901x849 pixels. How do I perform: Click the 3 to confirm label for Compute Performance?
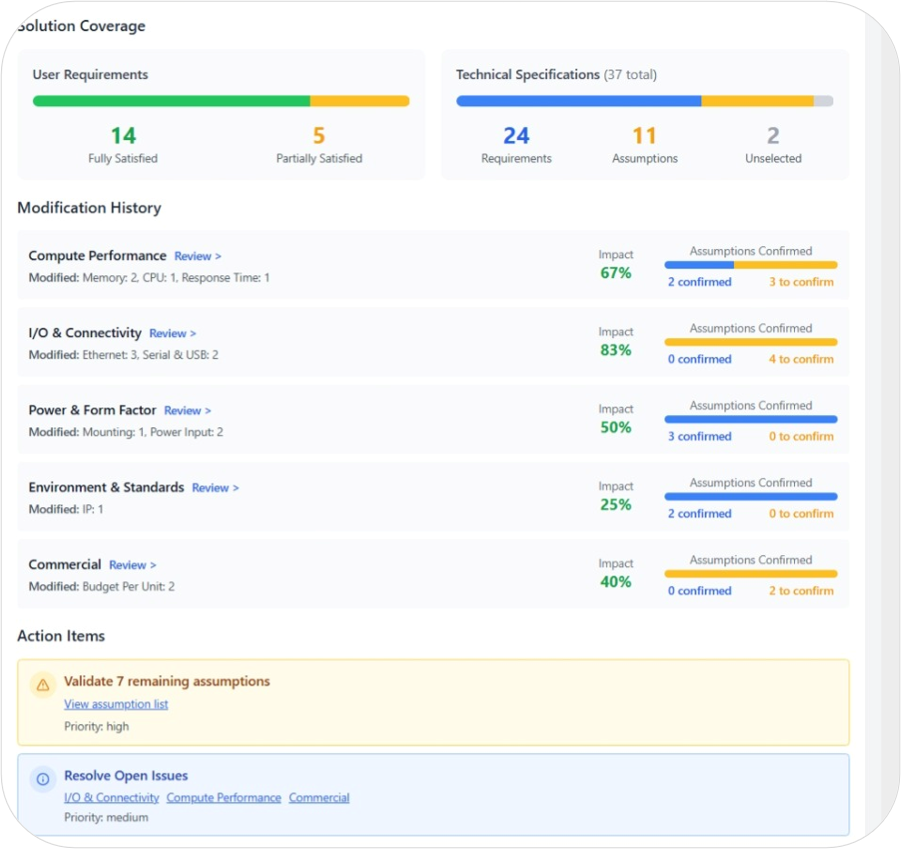click(x=800, y=282)
